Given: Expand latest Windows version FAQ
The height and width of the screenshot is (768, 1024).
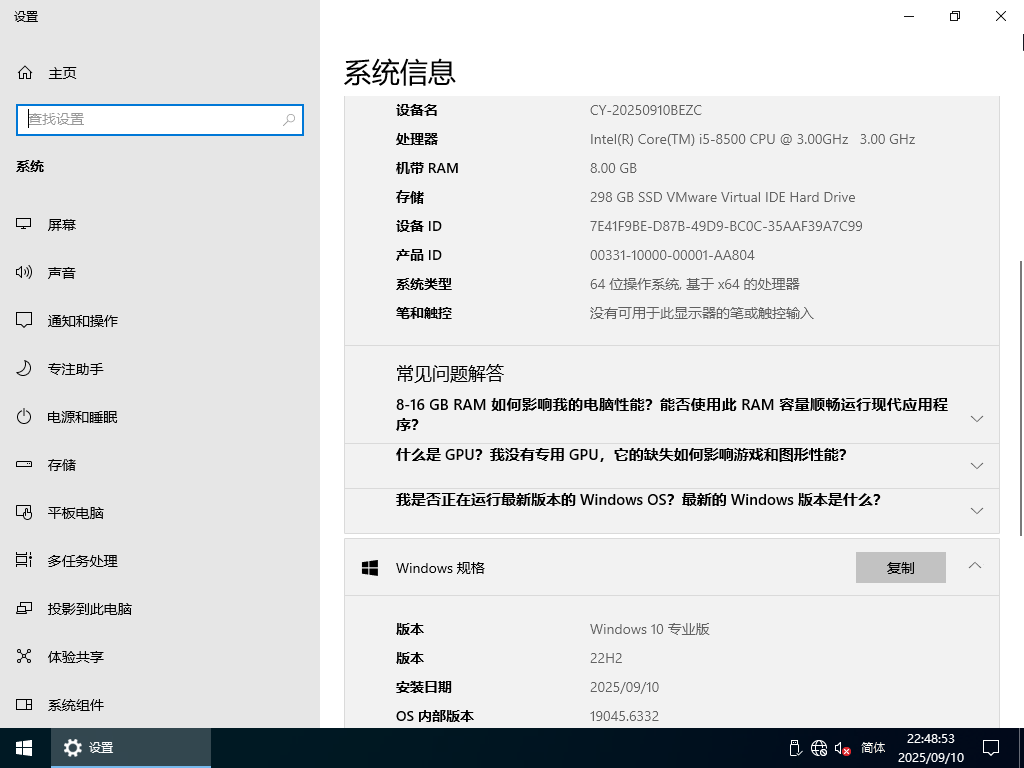Looking at the screenshot, I should tap(977, 510).
